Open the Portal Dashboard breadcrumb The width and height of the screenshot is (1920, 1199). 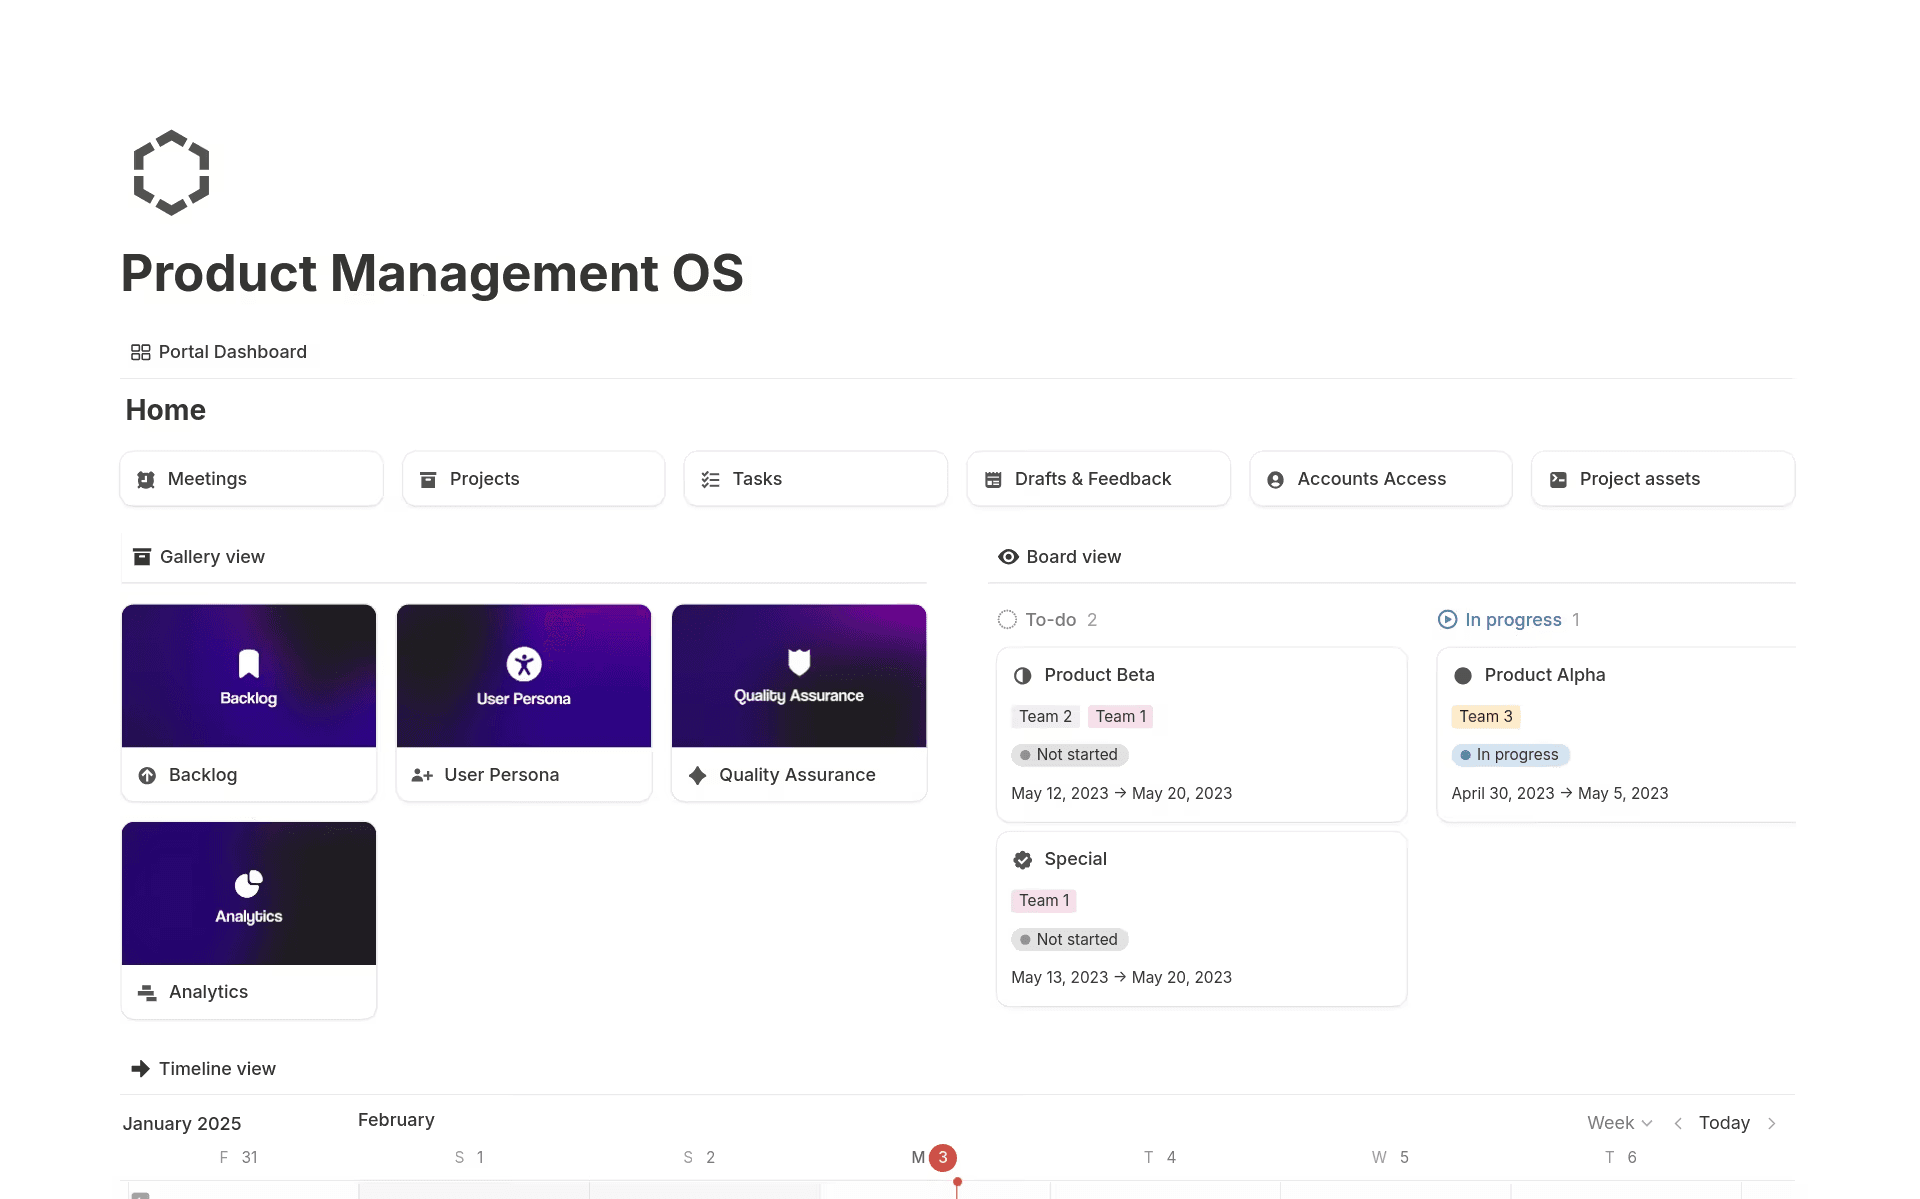click(x=231, y=352)
